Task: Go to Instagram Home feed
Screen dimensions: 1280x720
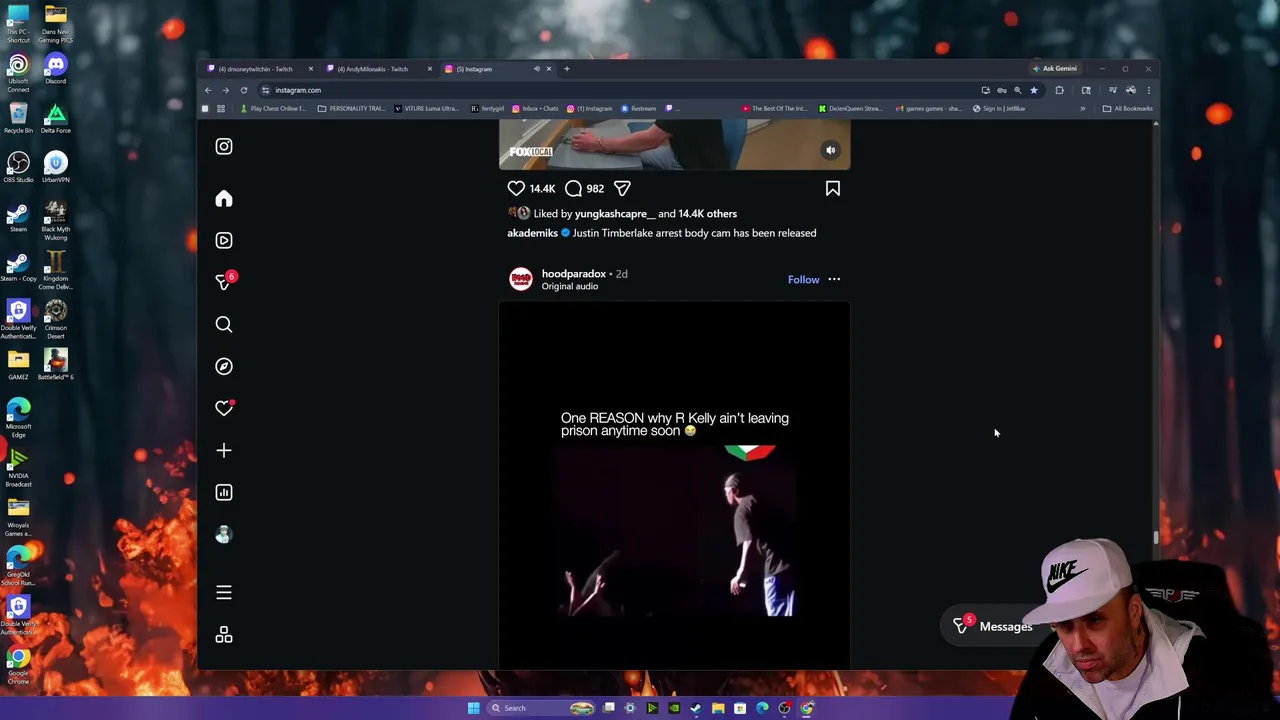Action: point(224,199)
